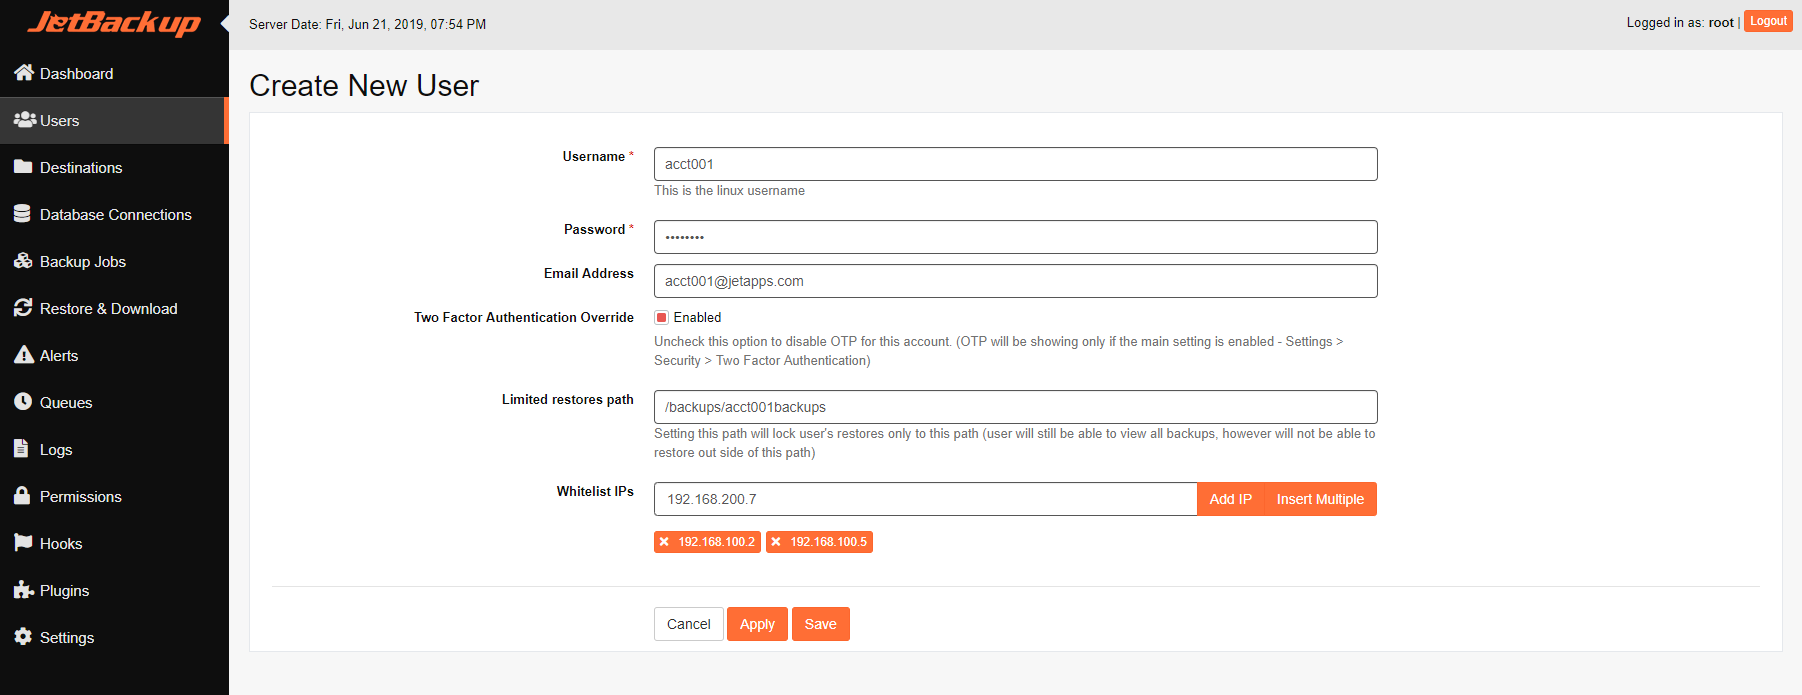The height and width of the screenshot is (695, 1802).
Task: Go to Destinations section
Action: pyautogui.click(x=114, y=167)
